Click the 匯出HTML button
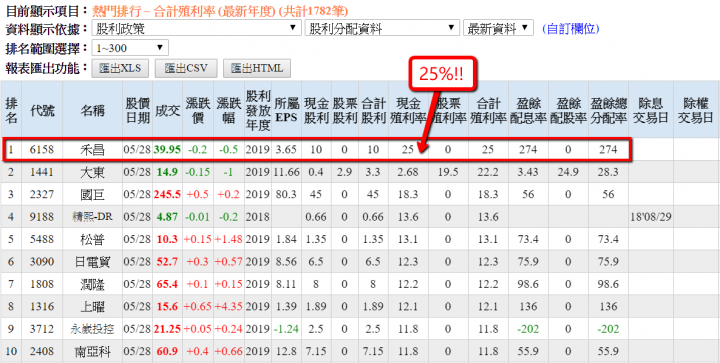Screen dimensions: 720x363 (x=257, y=69)
